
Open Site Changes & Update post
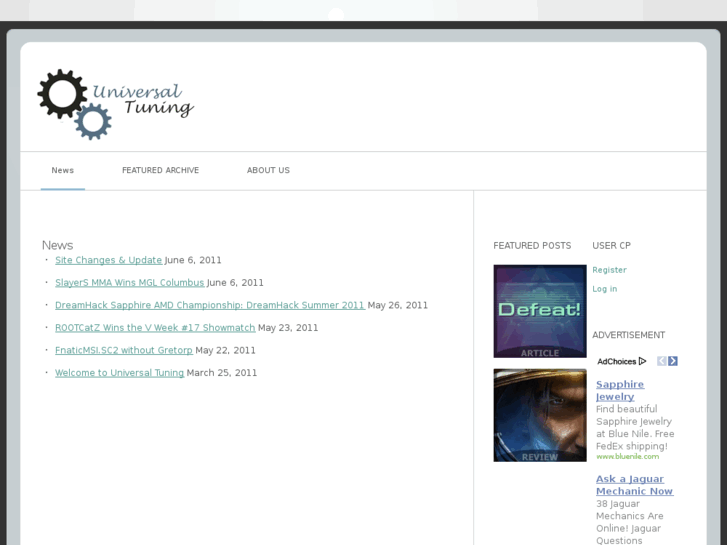[108, 260]
